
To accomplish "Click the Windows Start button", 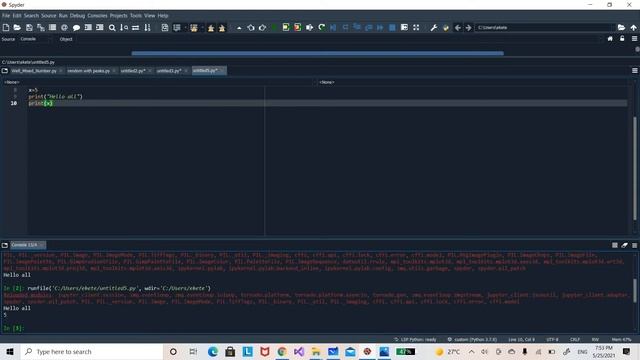I will click(10, 351).
